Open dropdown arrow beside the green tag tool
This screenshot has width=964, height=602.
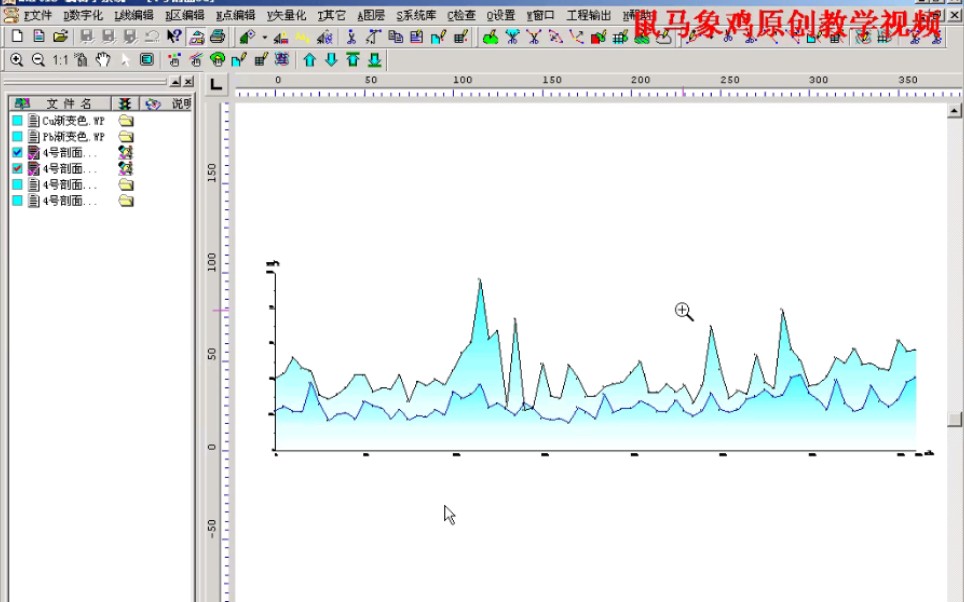(x=264, y=38)
